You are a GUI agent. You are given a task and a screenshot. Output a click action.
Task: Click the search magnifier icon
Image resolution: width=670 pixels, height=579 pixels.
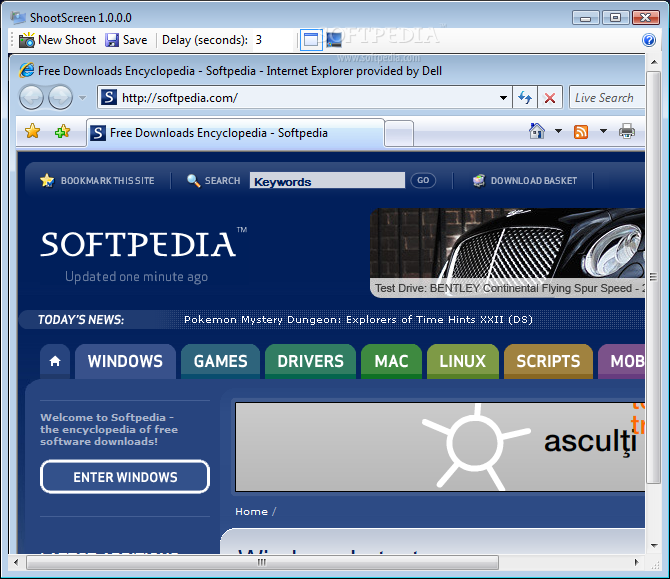[x=194, y=181]
